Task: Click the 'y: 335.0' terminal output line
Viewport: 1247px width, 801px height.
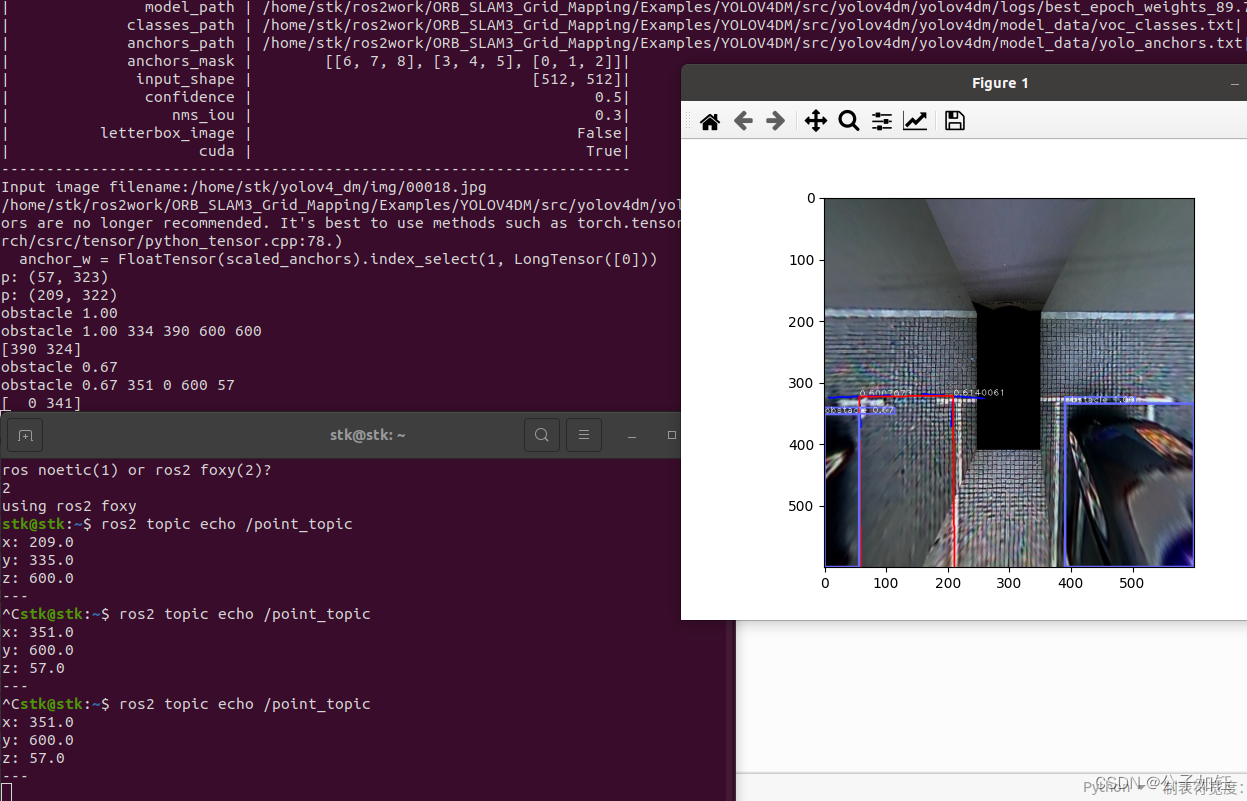Action: pos(38,560)
